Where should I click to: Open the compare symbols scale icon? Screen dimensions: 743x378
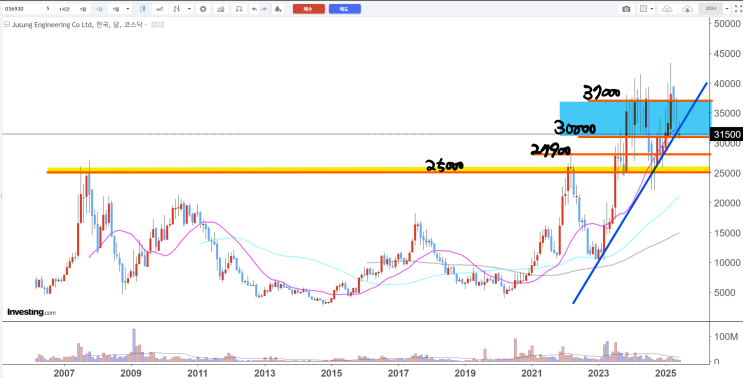click(239, 9)
